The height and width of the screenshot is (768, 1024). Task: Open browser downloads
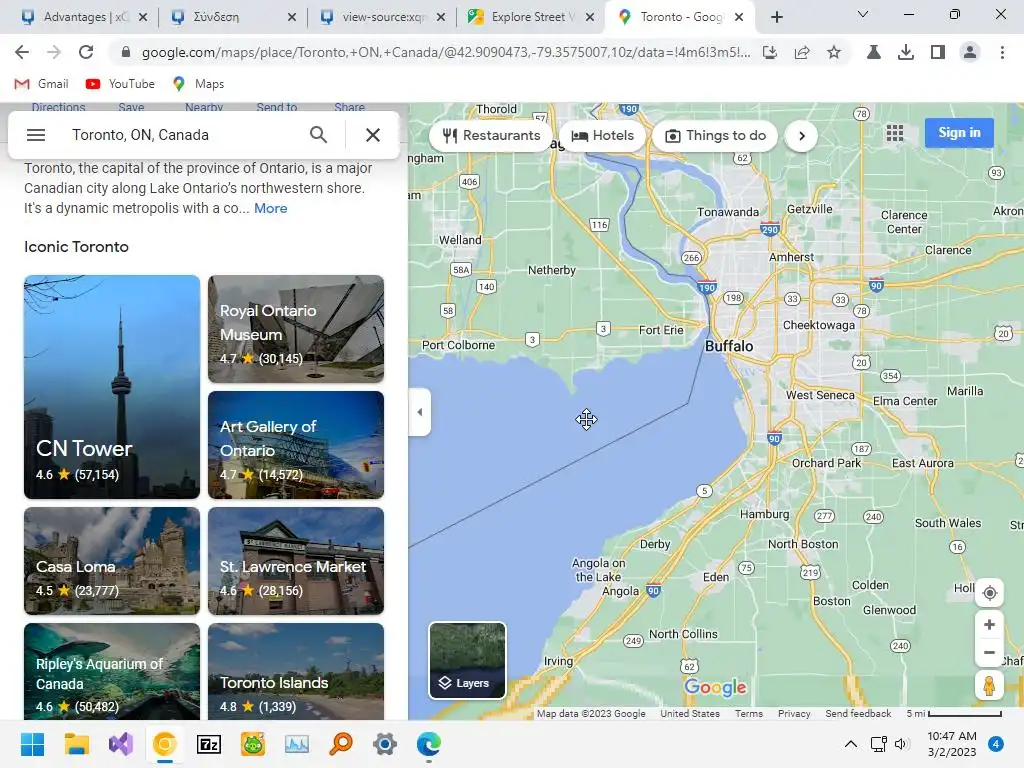[906, 52]
